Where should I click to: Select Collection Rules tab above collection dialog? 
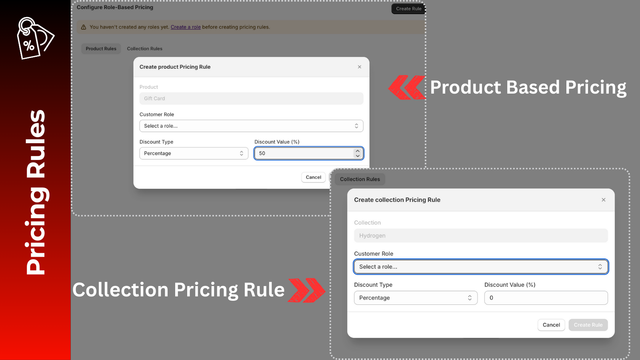360,179
